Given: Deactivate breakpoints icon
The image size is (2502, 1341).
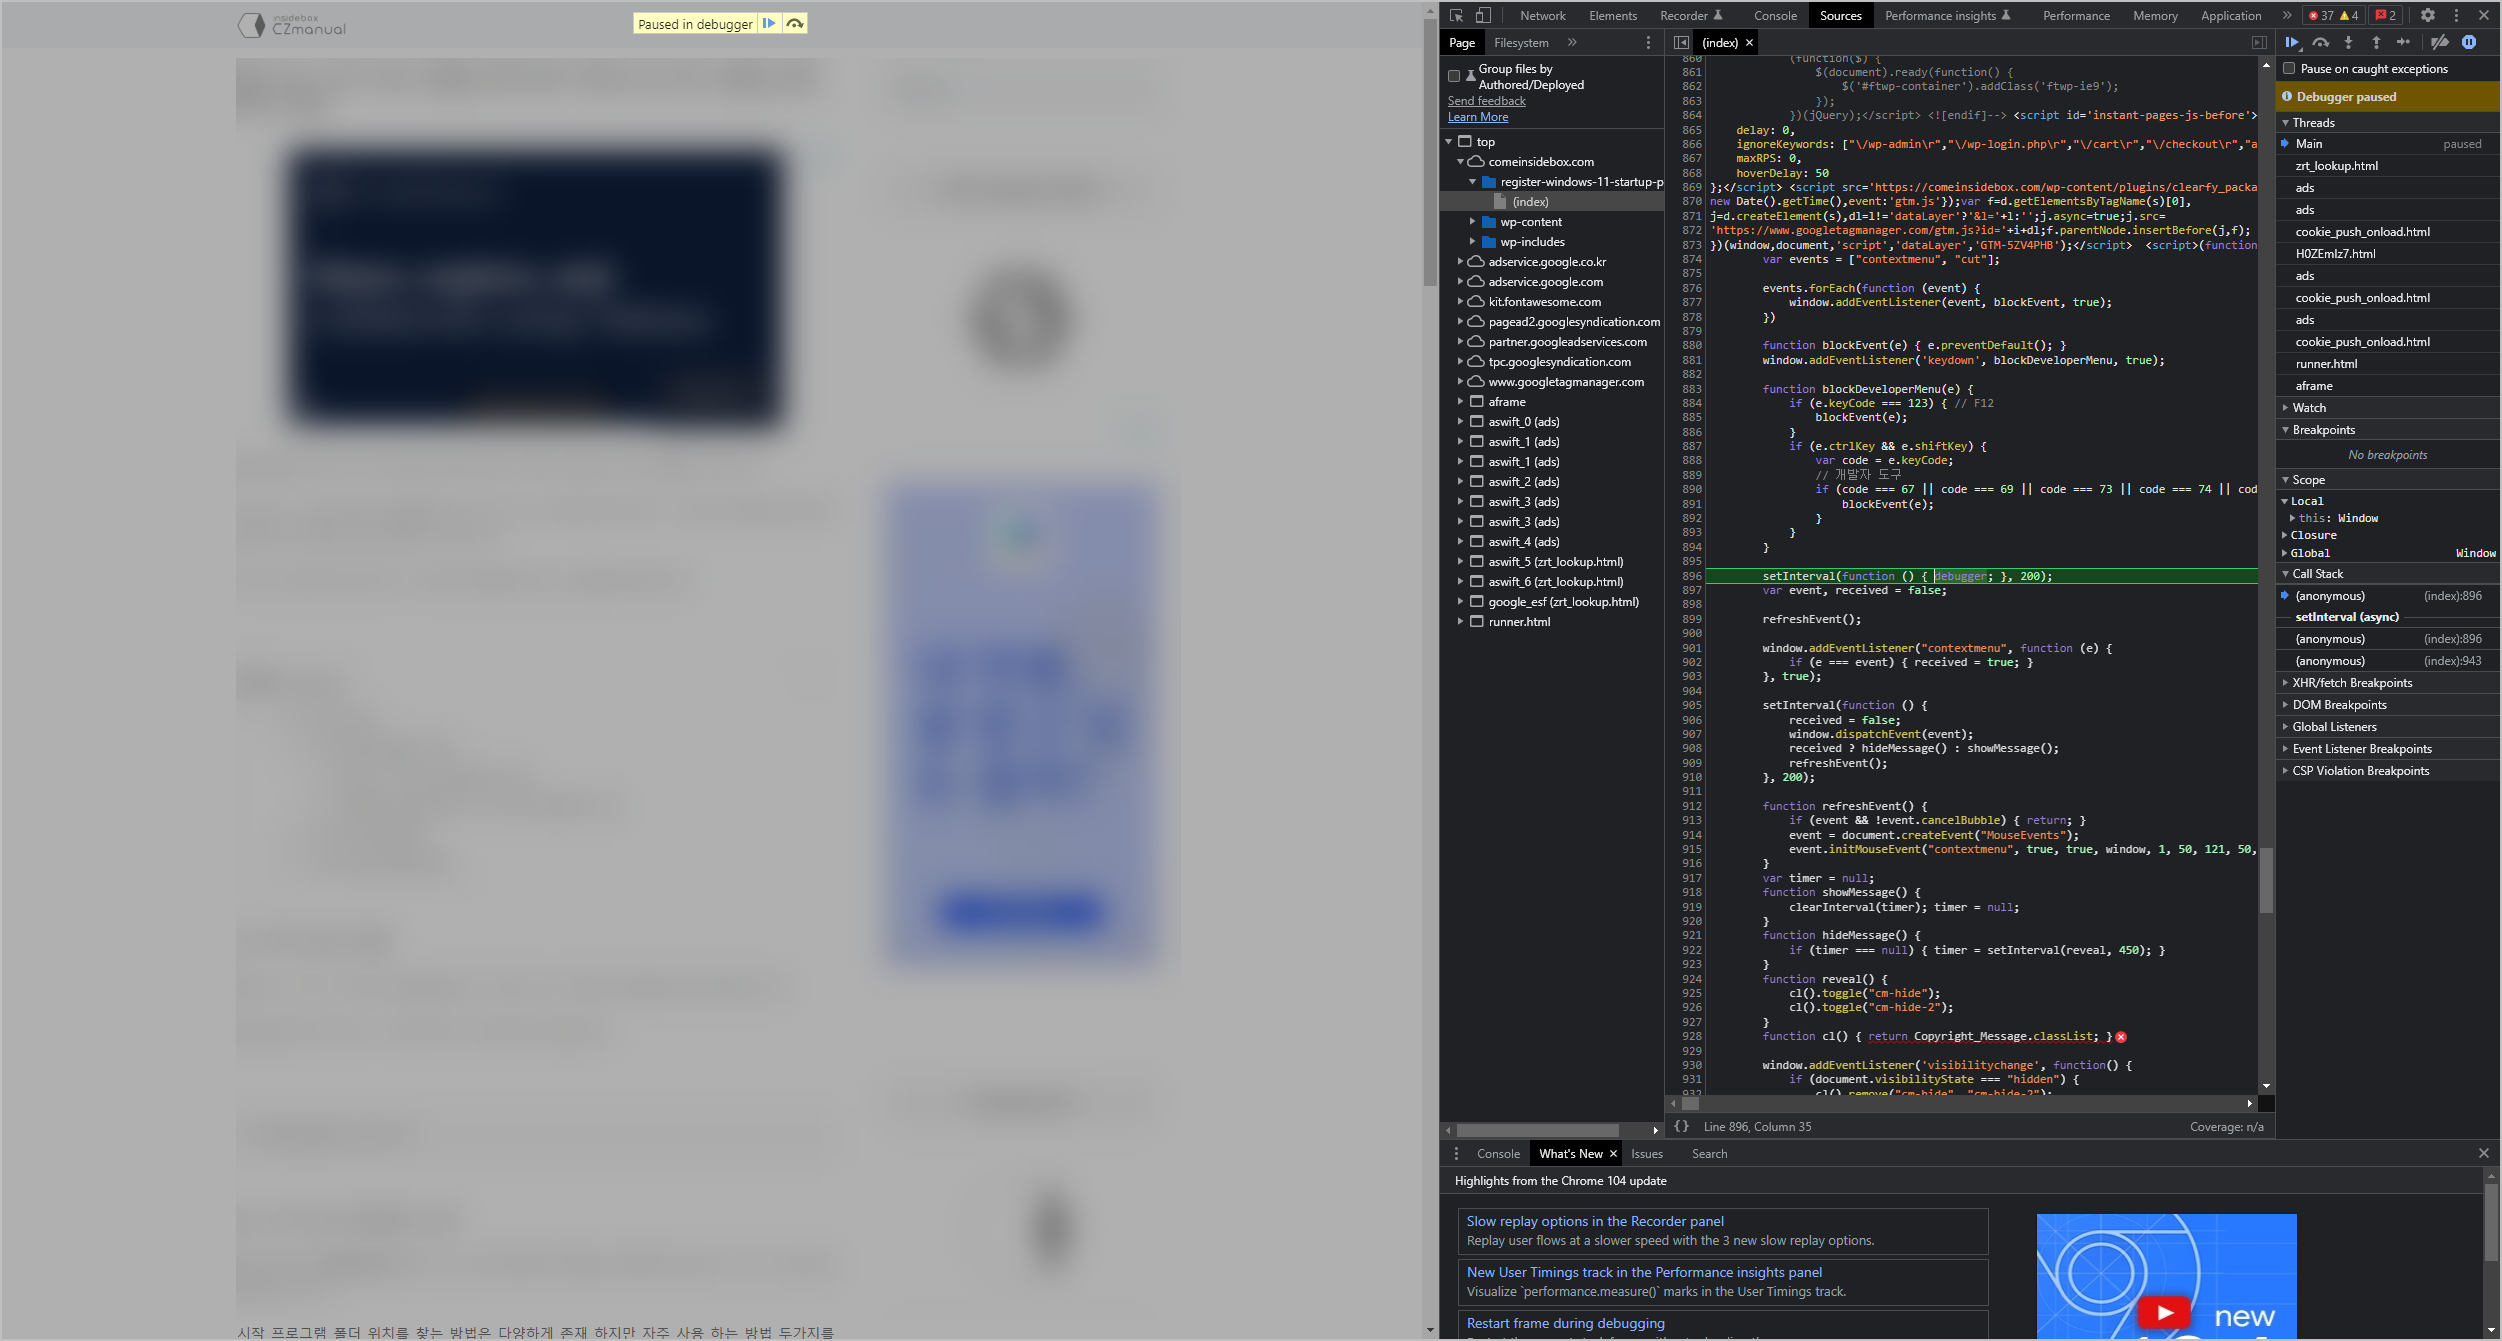Looking at the screenshot, I should [x=2440, y=42].
